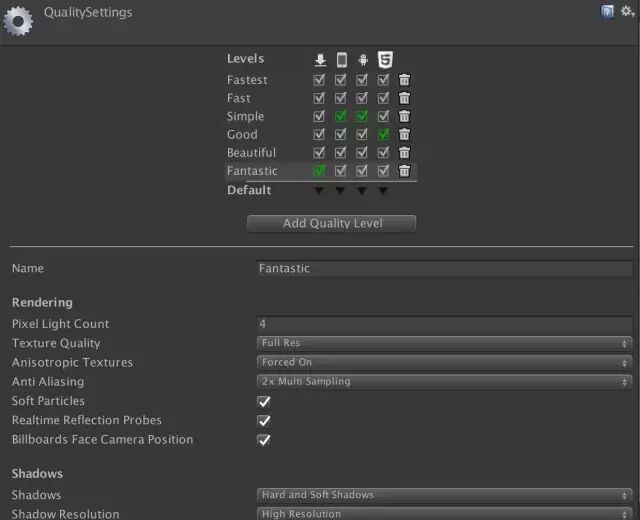640x520 pixels.
Task: Delete the Fastest quality level
Action: [404, 80]
